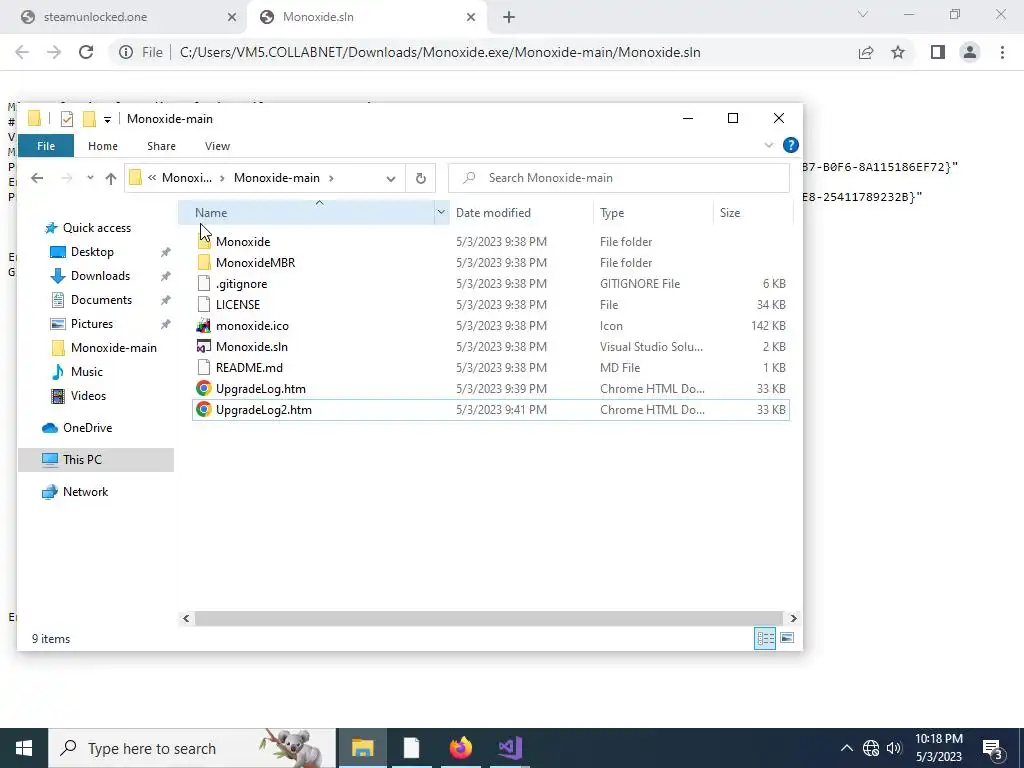
Task: Open OneDrive in navigation pane
Action: (x=87, y=428)
